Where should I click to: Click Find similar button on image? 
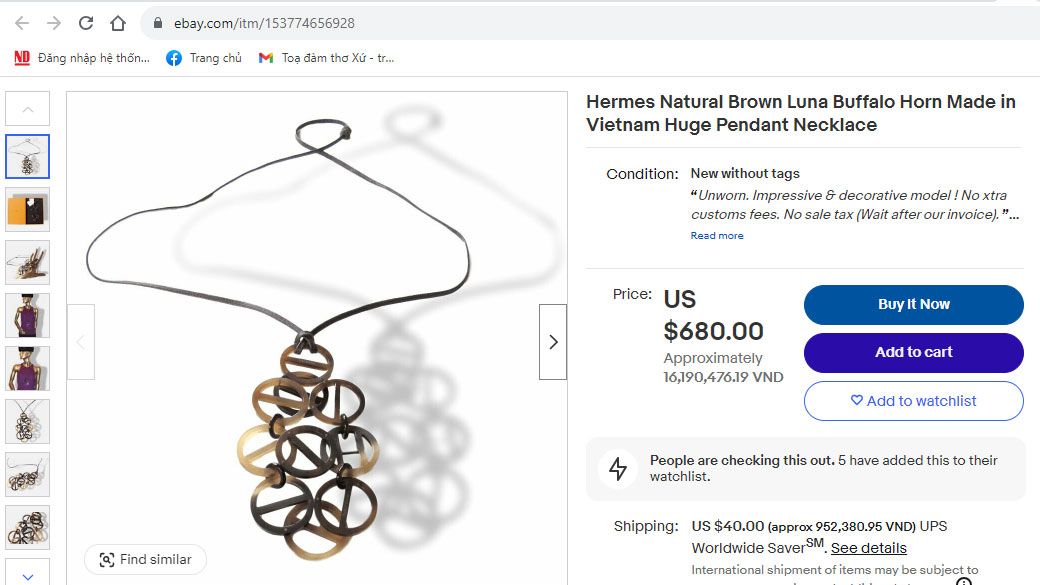[x=145, y=560]
